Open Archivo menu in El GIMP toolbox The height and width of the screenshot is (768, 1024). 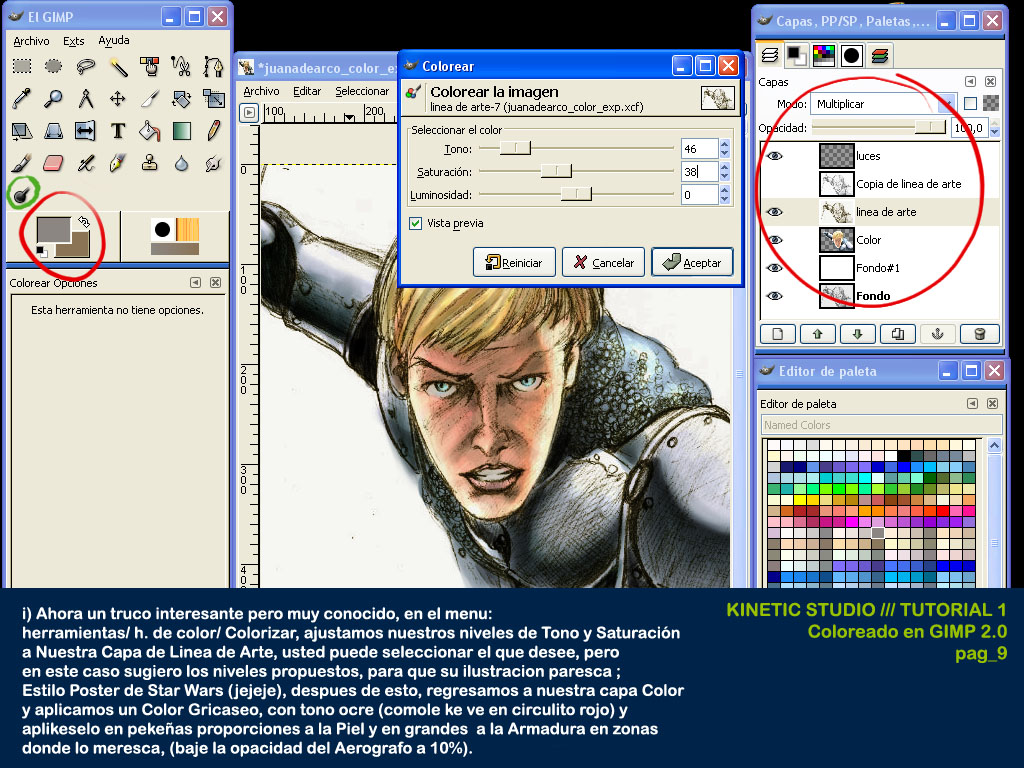tap(31, 41)
